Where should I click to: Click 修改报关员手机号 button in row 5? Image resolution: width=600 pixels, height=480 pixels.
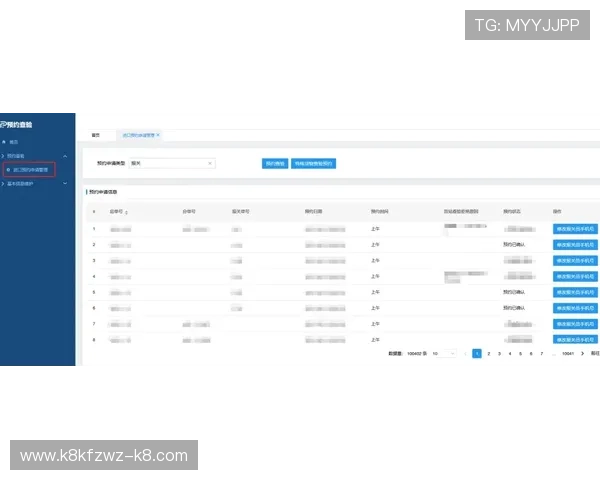tap(574, 293)
